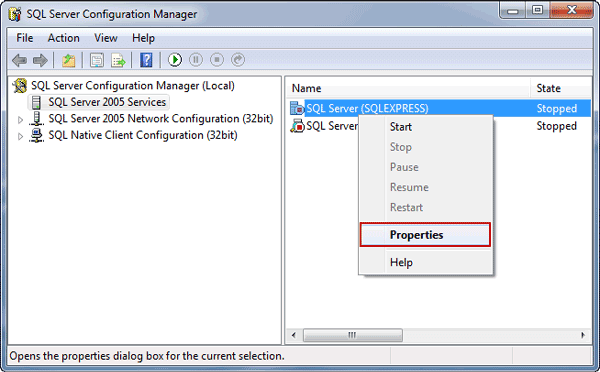The image size is (600, 372).
Task: Select Help at bottom of context menu
Action: (x=426, y=263)
